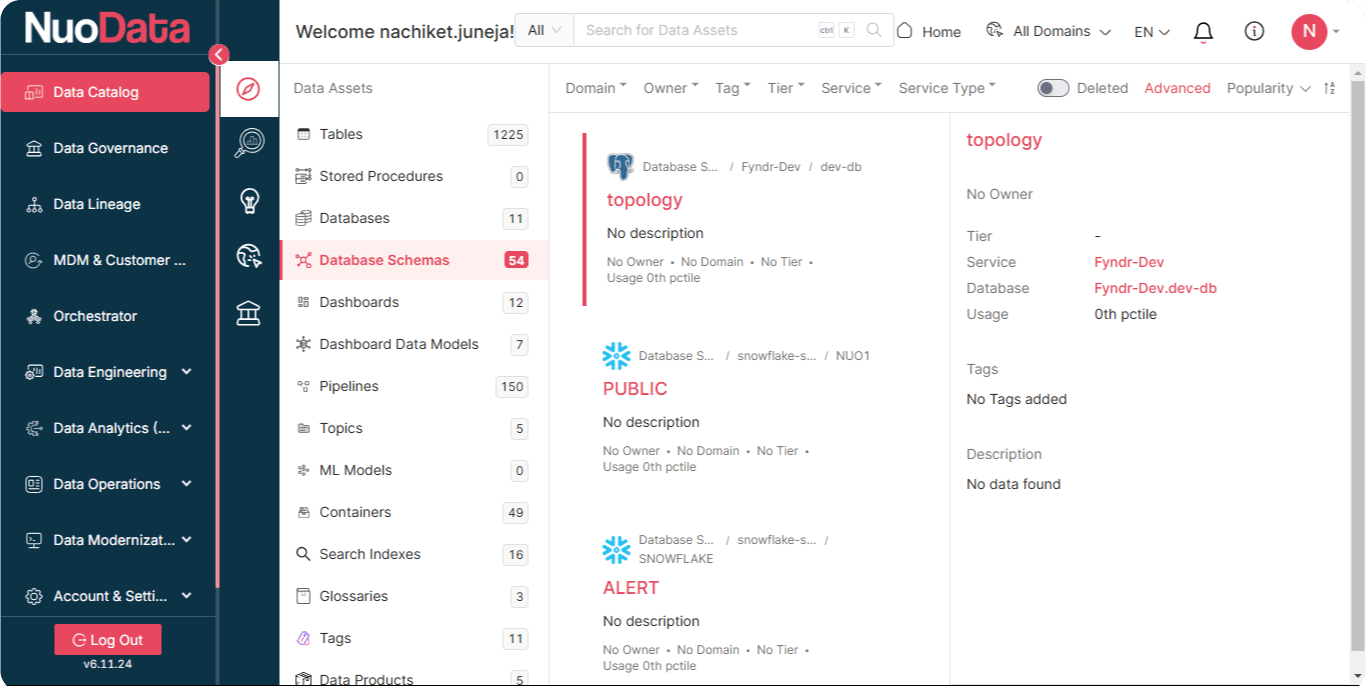Open the search scope All dropdown

point(545,30)
